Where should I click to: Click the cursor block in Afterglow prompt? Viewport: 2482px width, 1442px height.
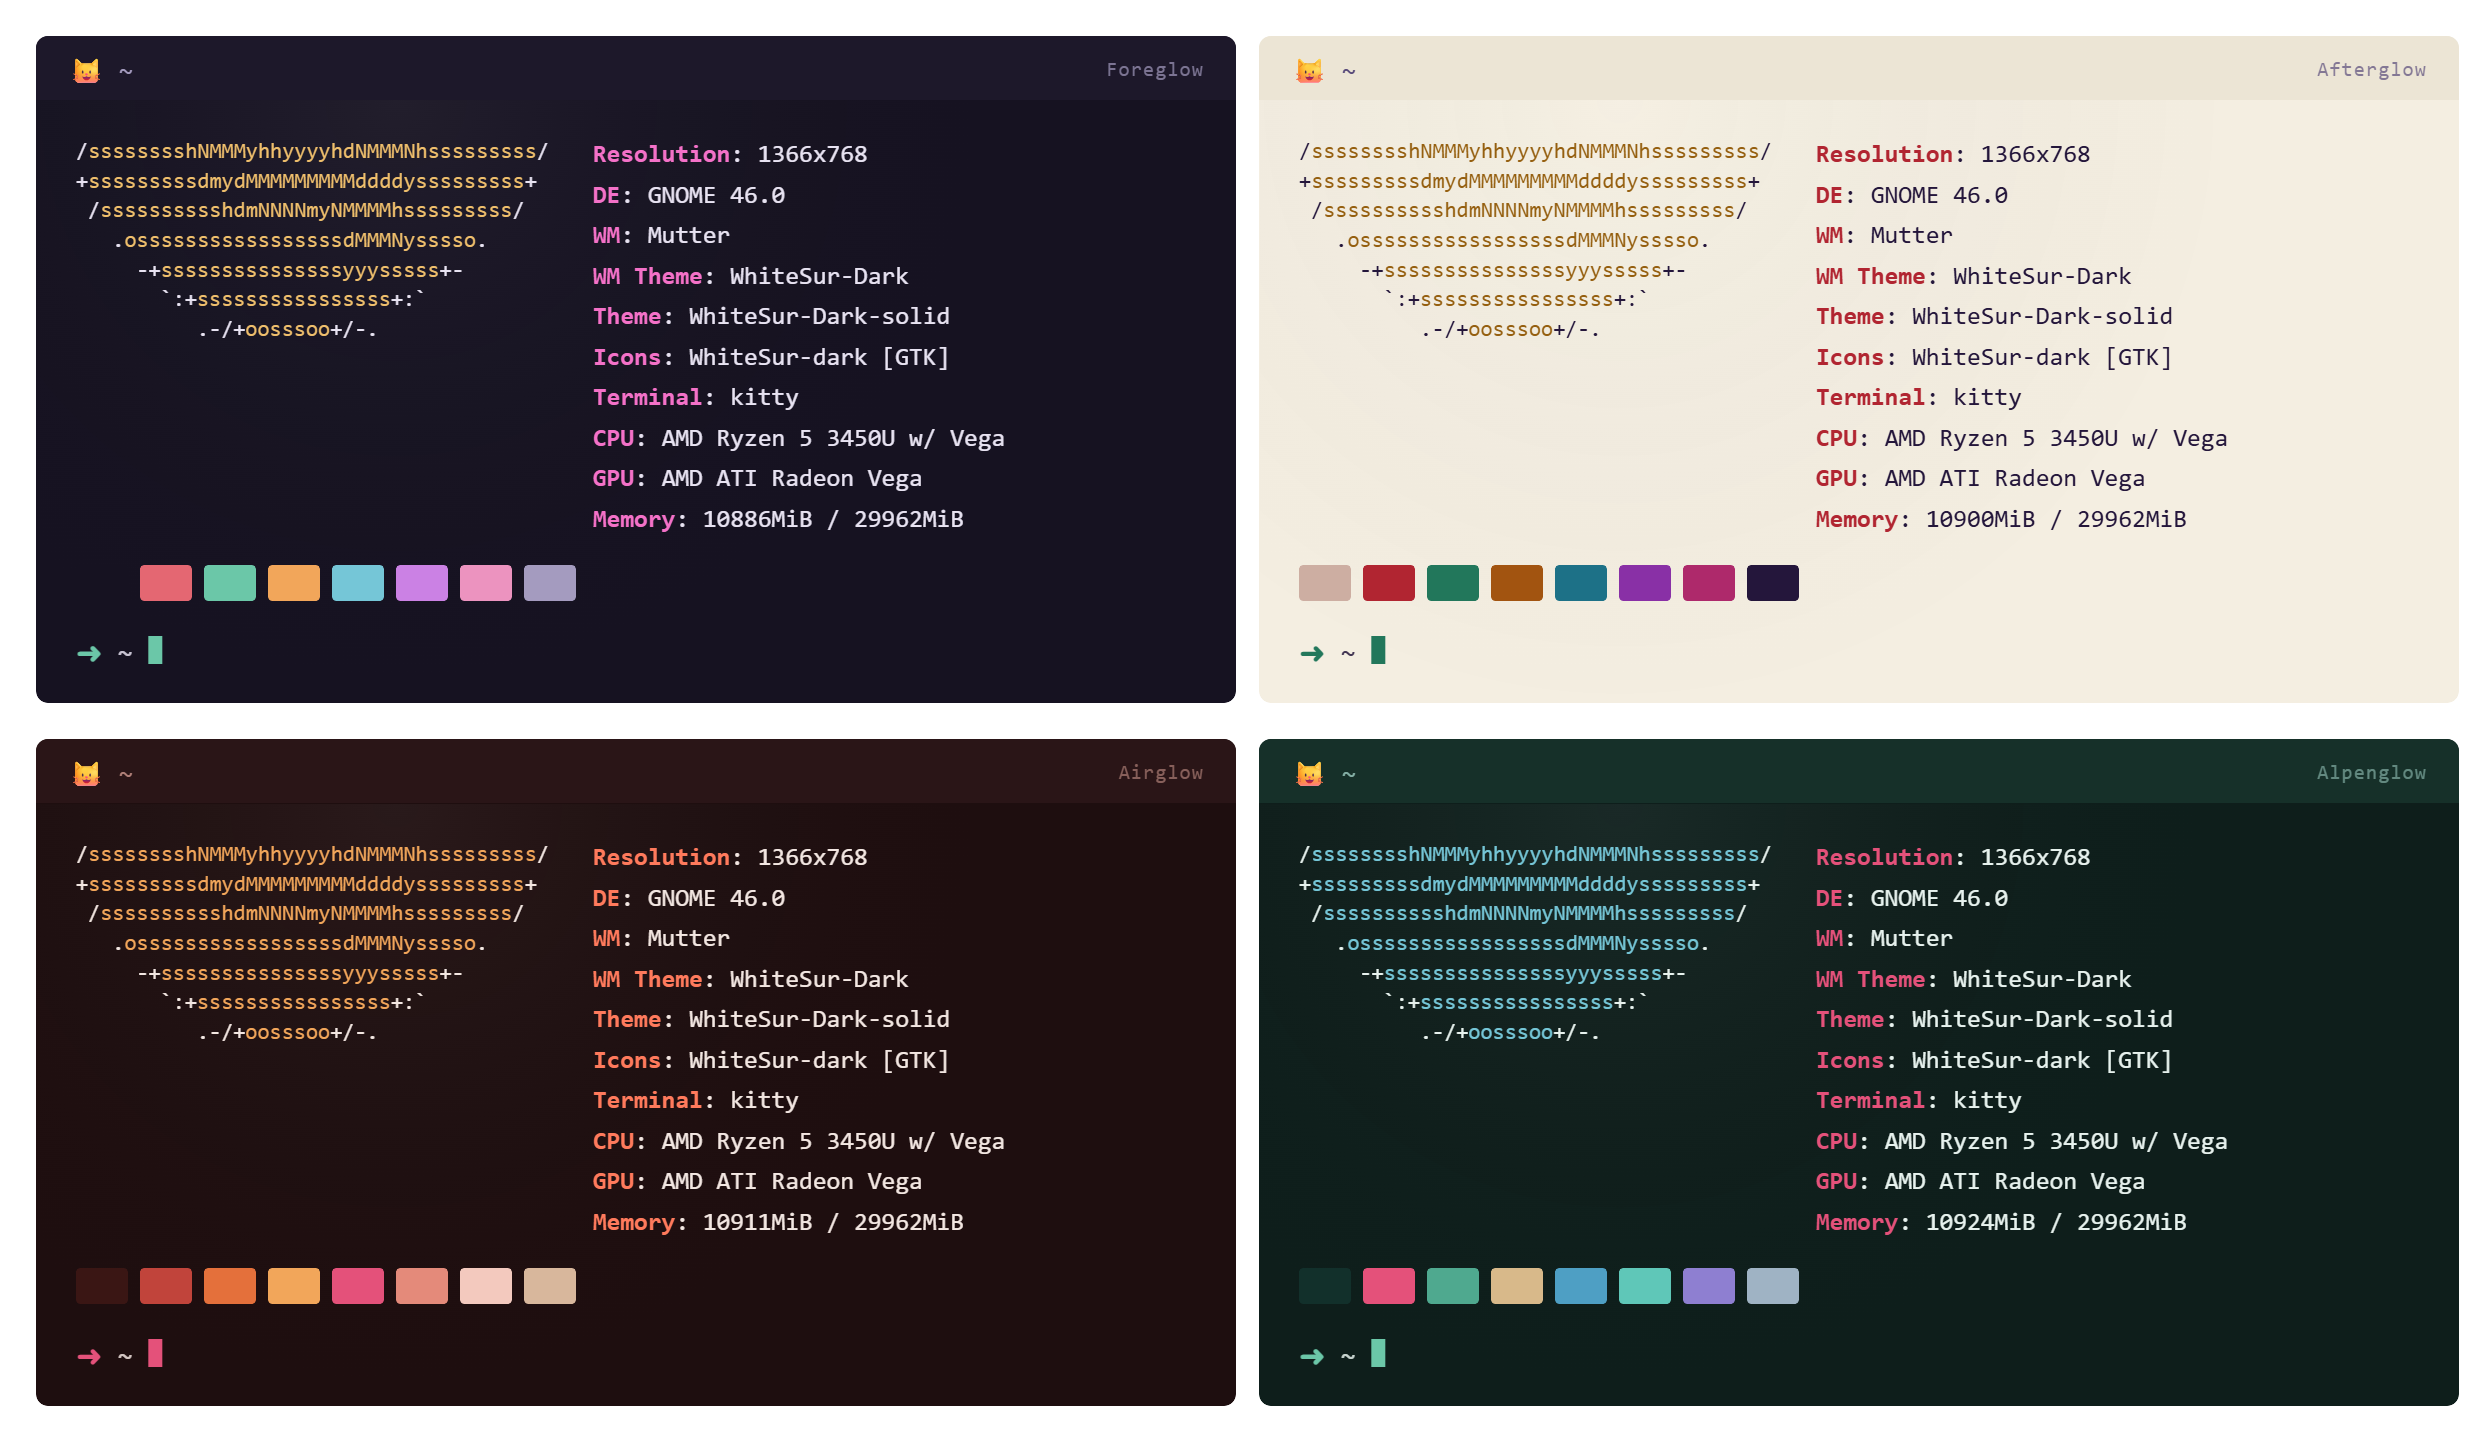click(1378, 650)
